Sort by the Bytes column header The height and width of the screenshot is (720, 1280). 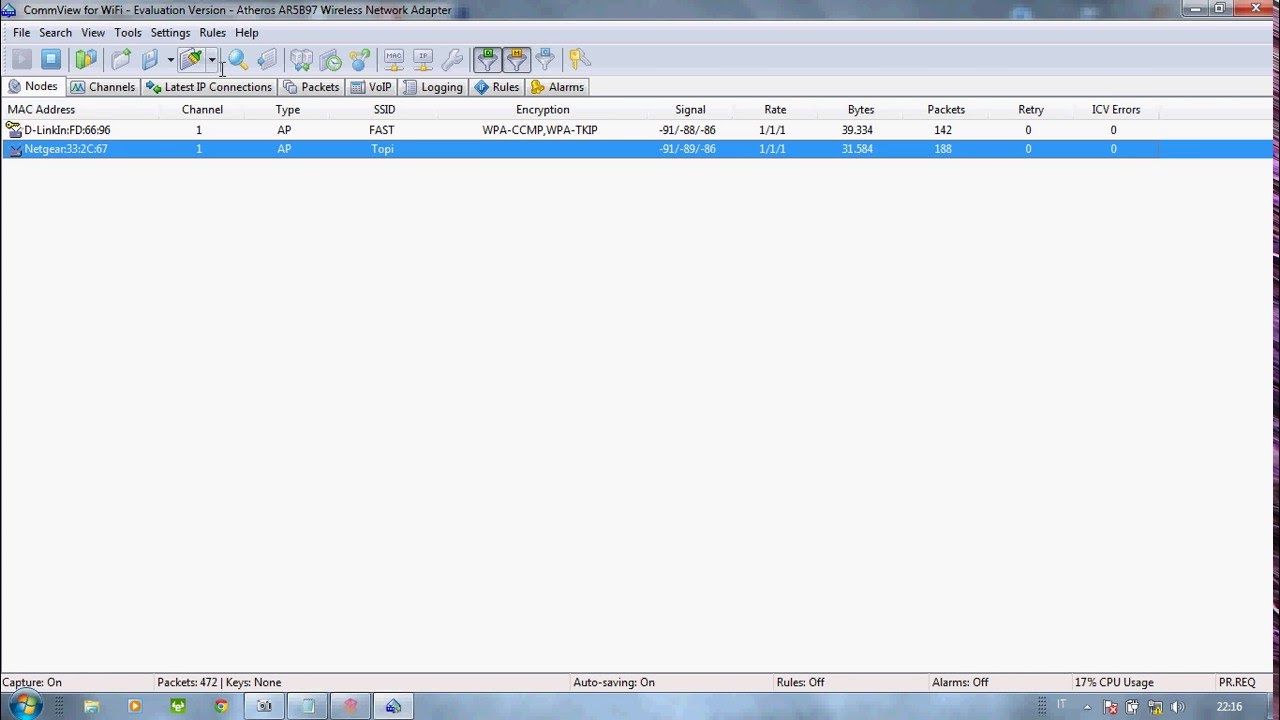[860, 110]
